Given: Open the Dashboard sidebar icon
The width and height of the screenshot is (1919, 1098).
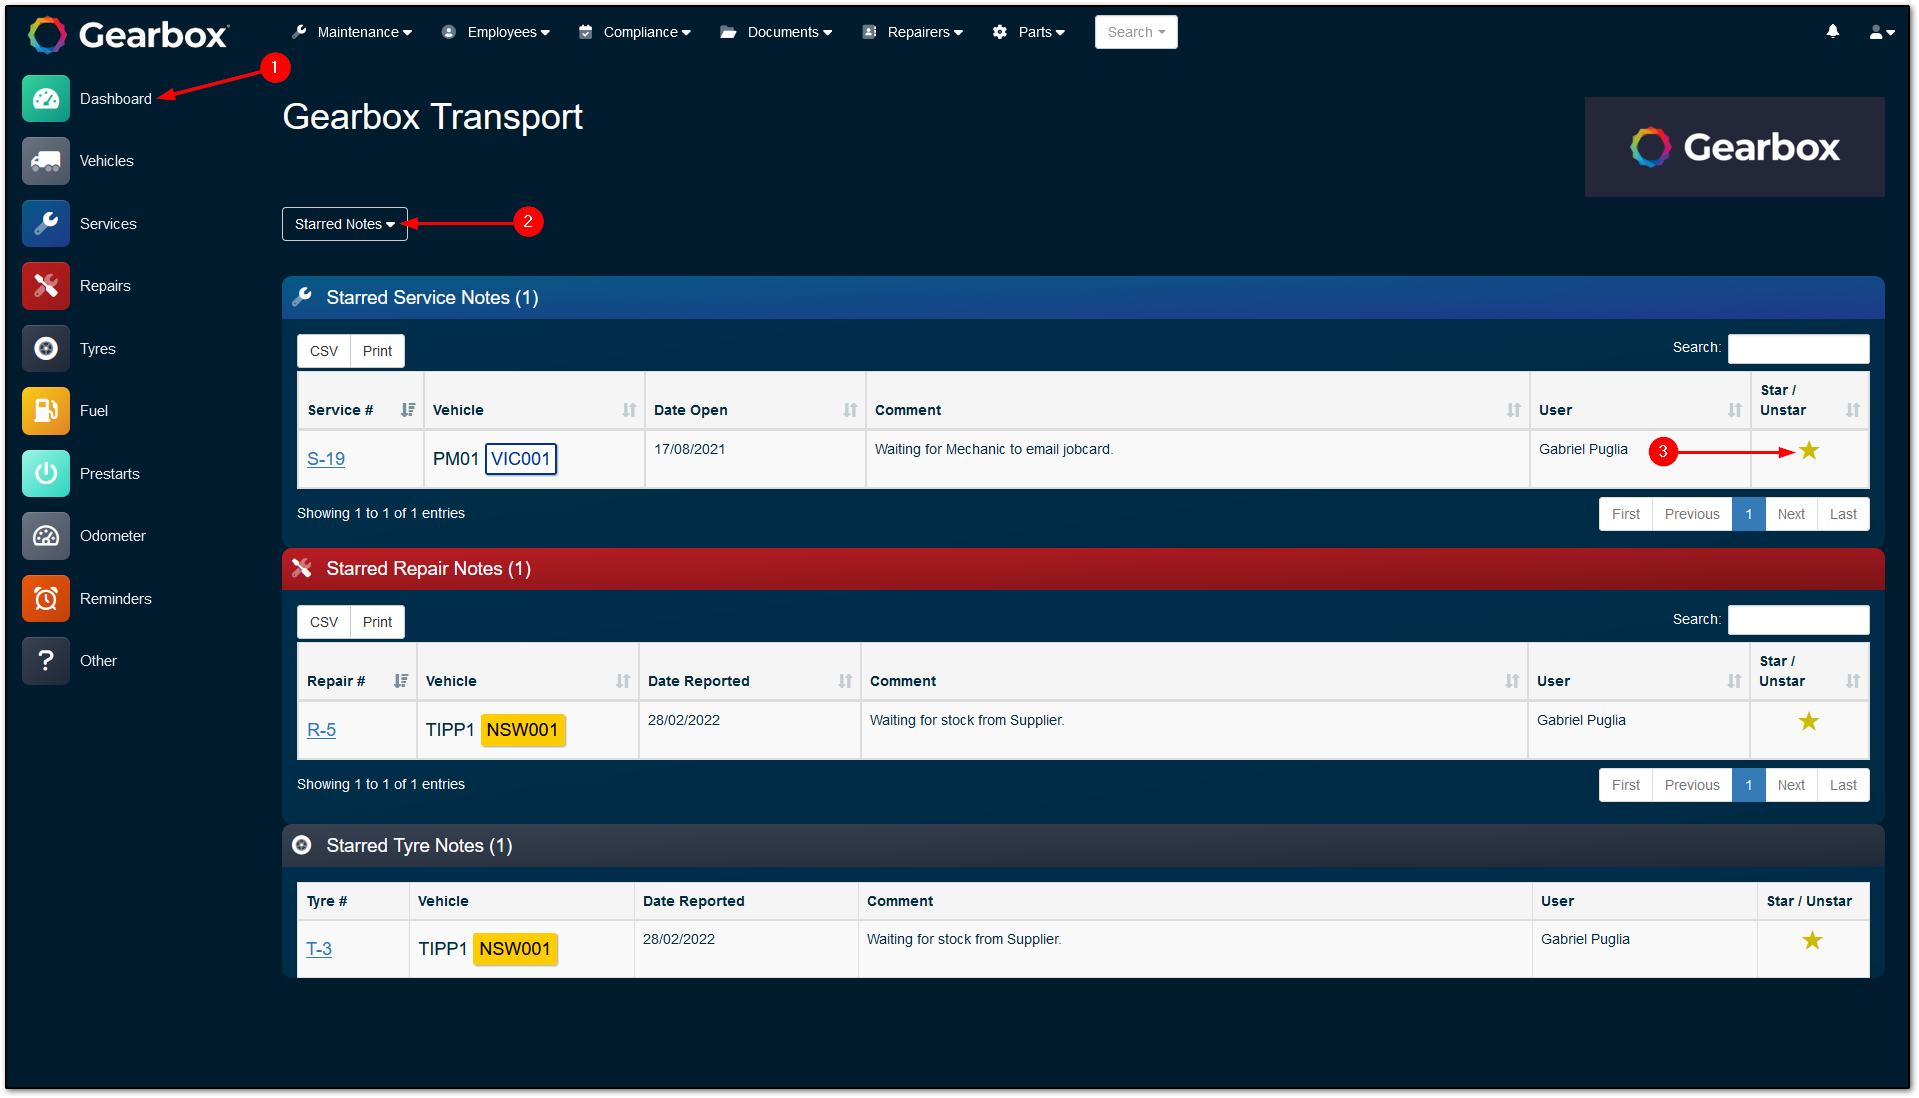Looking at the screenshot, I should [46, 98].
